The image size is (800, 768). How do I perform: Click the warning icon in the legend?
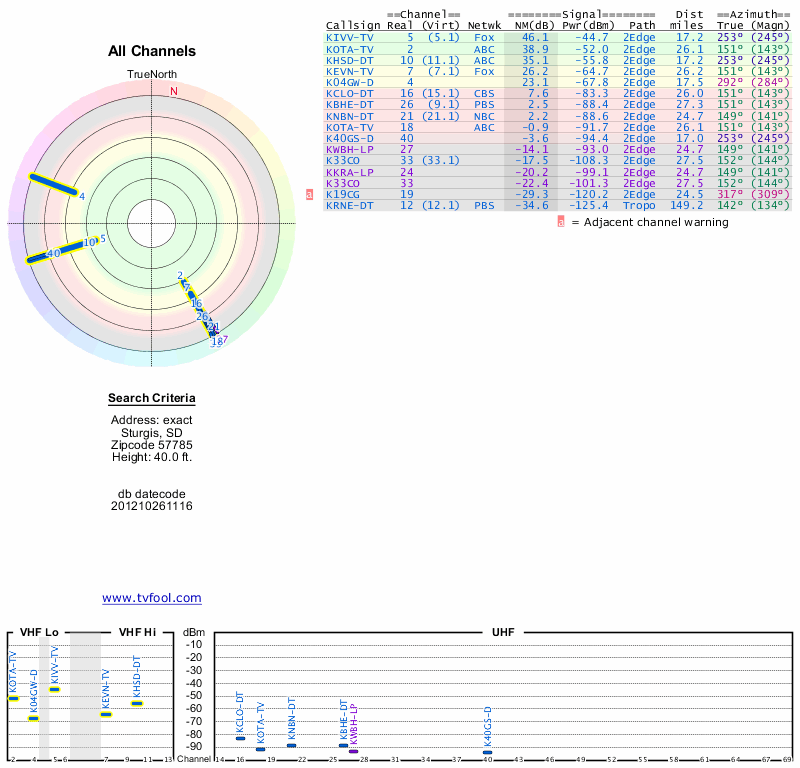(561, 222)
